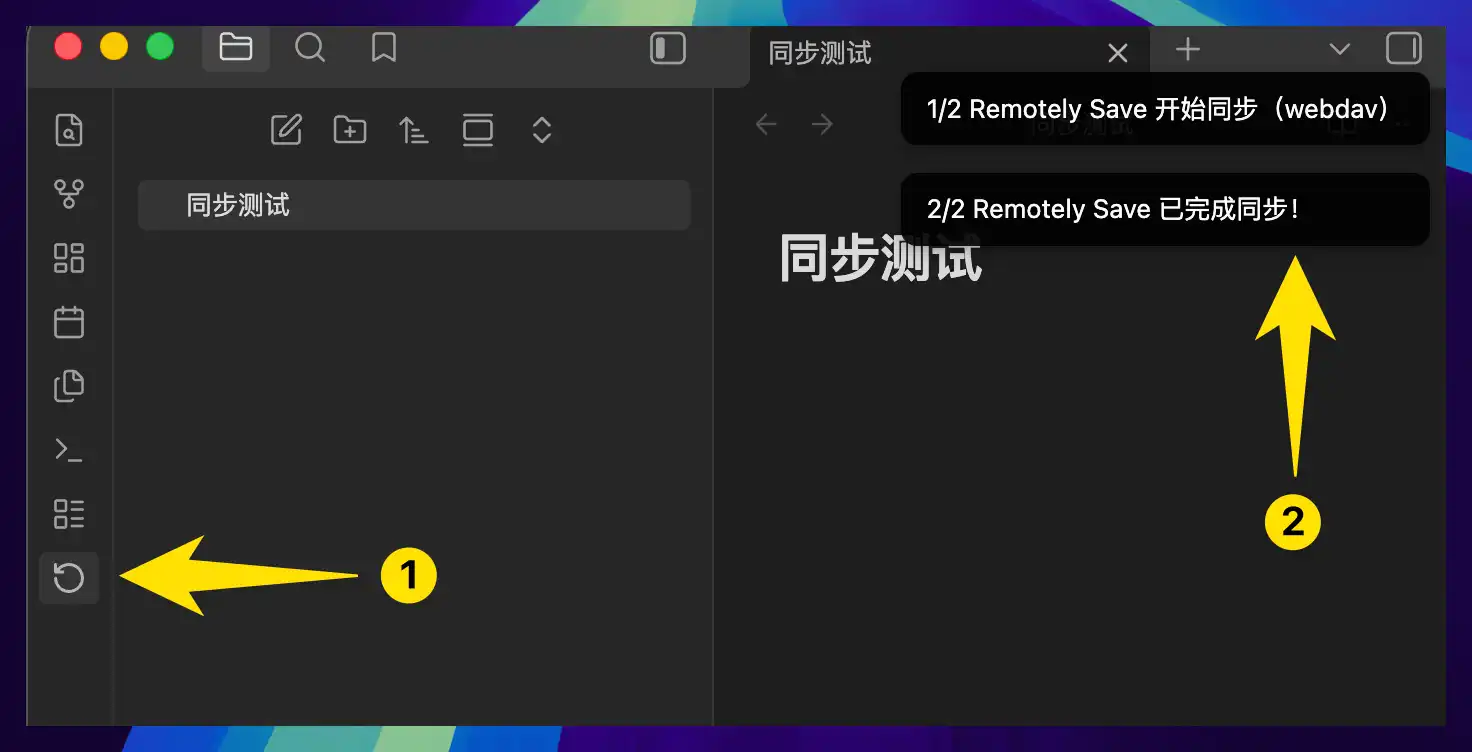Dismiss the 已完成同步 notification
This screenshot has width=1472, height=752.
(x=1165, y=209)
